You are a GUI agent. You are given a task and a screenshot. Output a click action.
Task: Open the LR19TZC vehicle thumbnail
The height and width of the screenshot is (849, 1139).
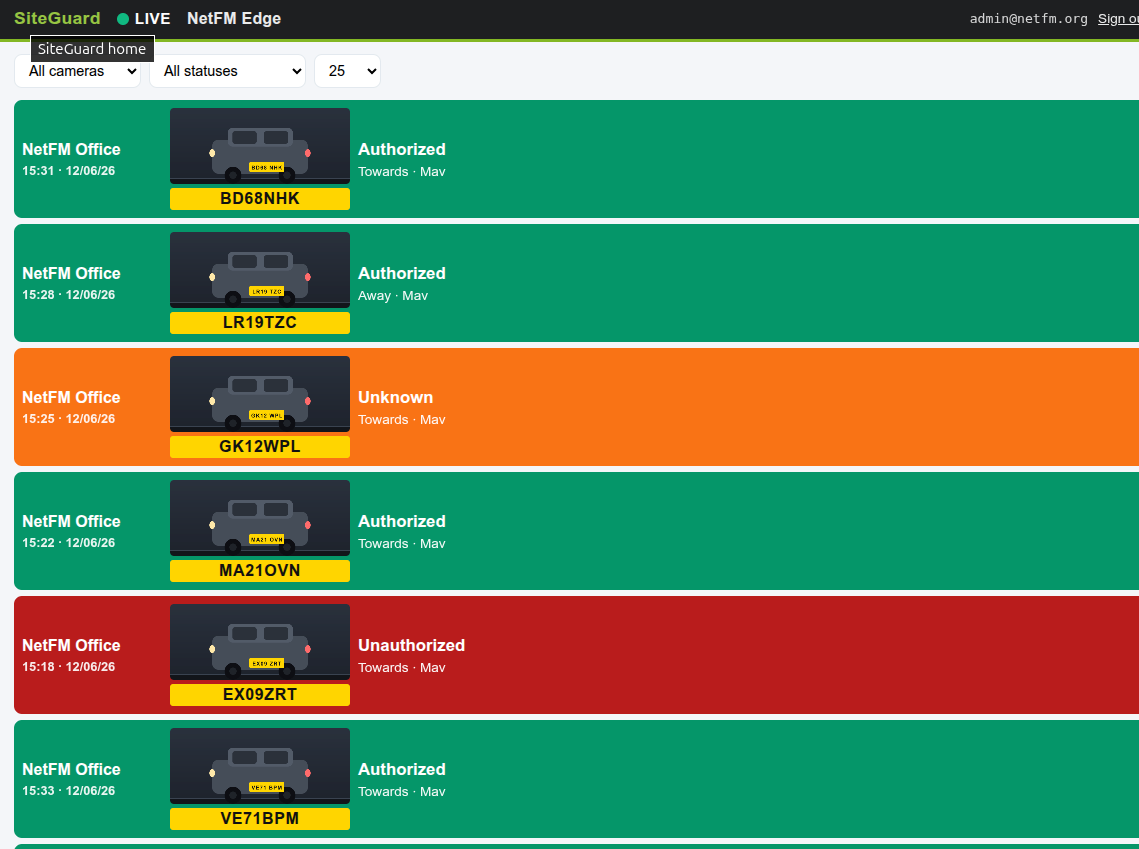(260, 270)
